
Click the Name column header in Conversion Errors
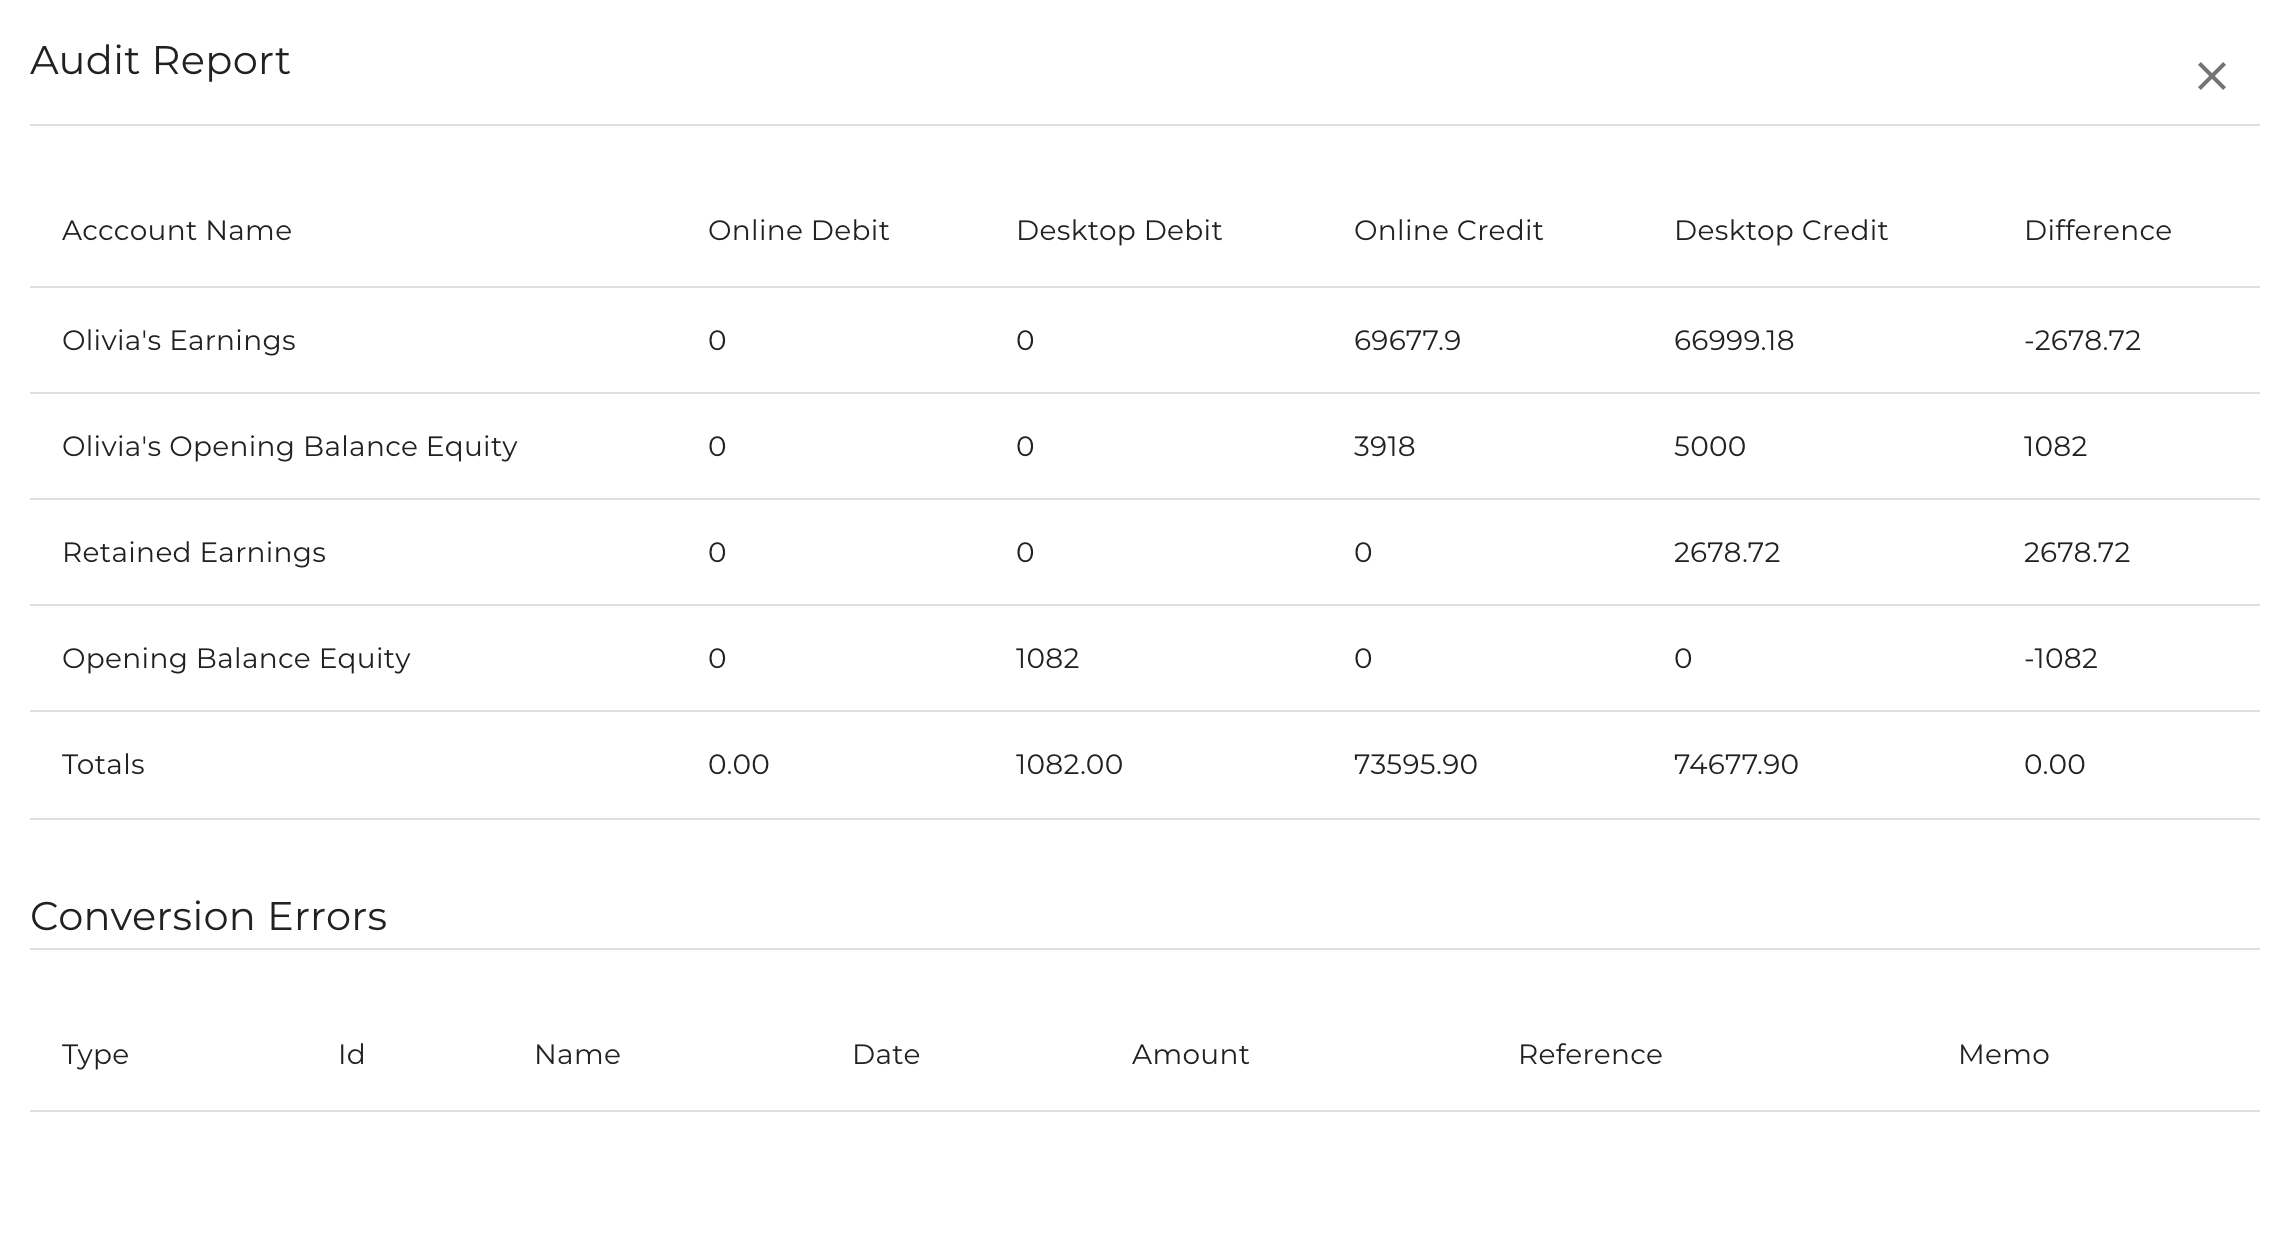[x=577, y=1055]
